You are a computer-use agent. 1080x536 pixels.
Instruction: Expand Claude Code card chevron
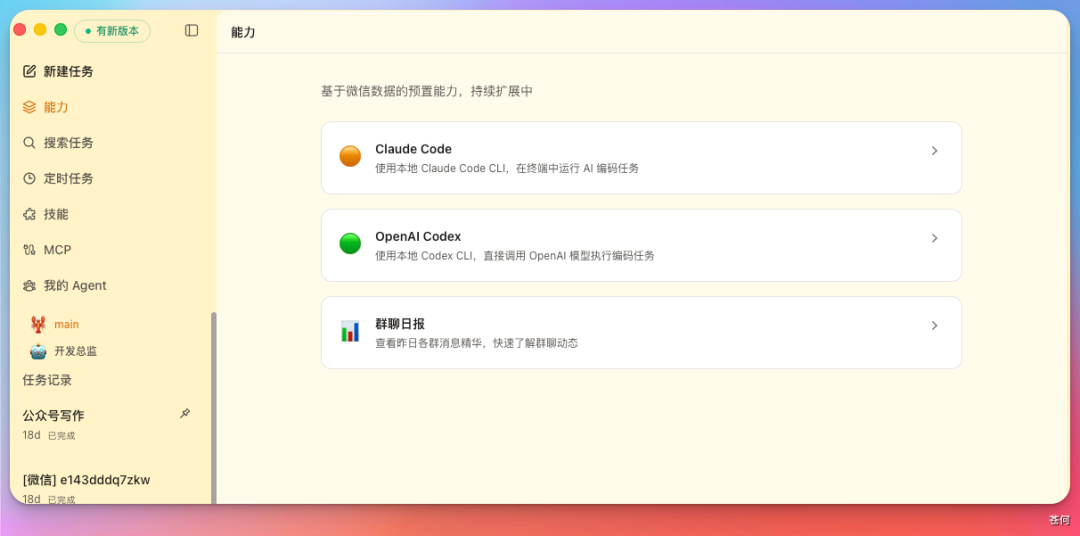(935, 150)
